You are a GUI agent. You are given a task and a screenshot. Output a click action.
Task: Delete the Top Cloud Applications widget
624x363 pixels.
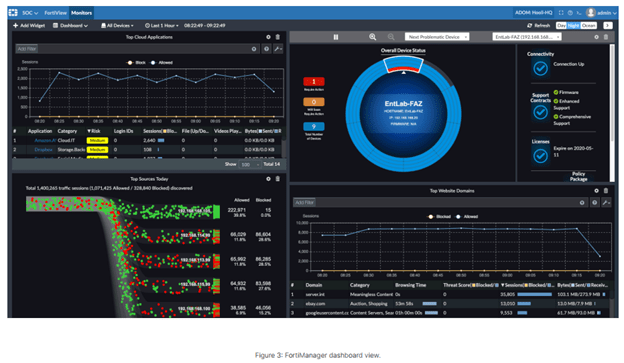click(x=278, y=37)
